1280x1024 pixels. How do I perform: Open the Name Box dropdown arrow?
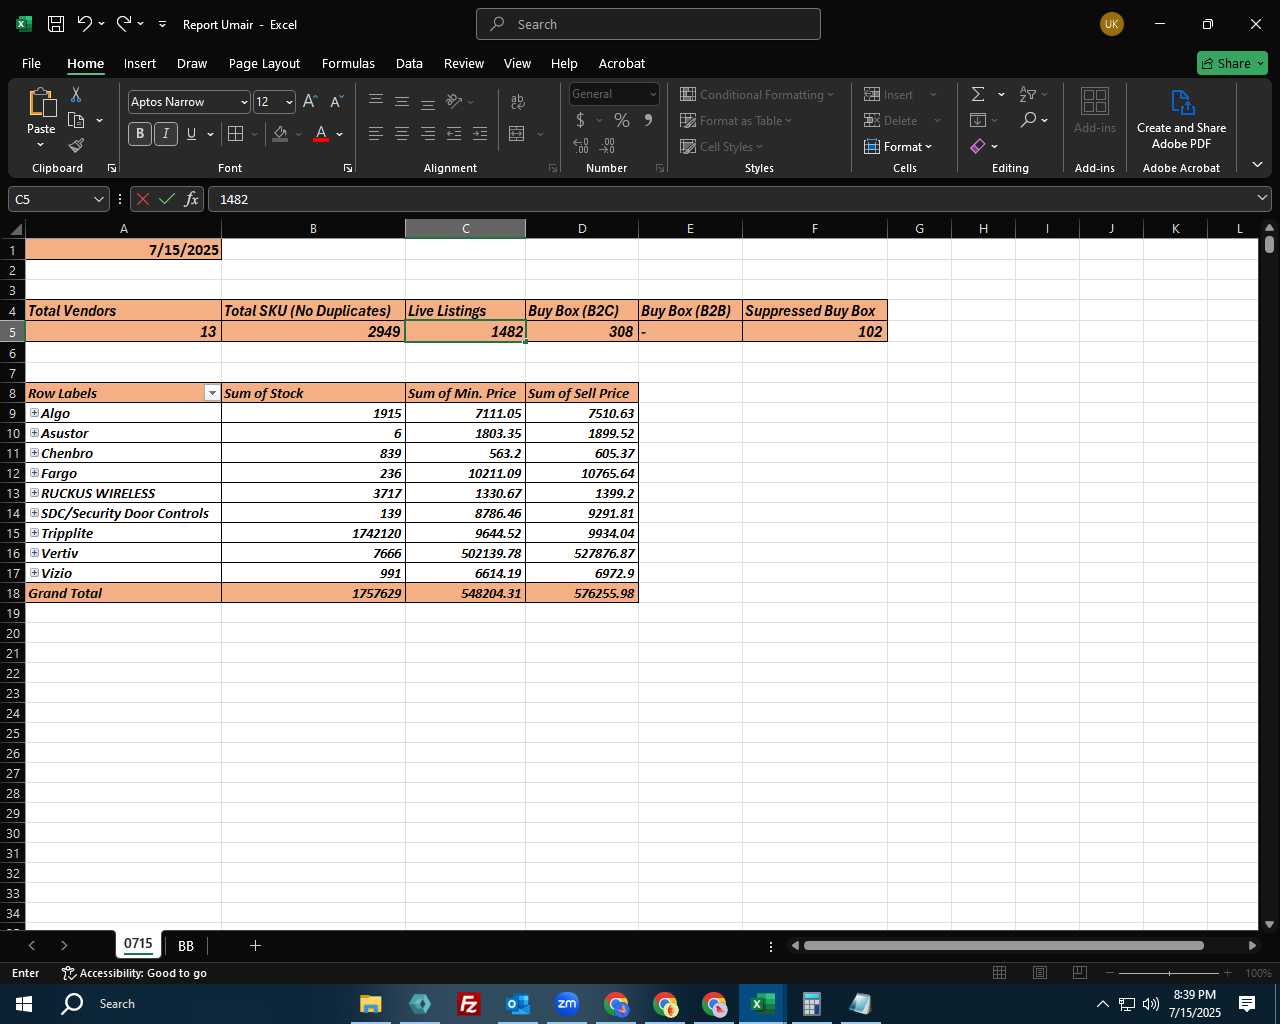coord(98,199)
